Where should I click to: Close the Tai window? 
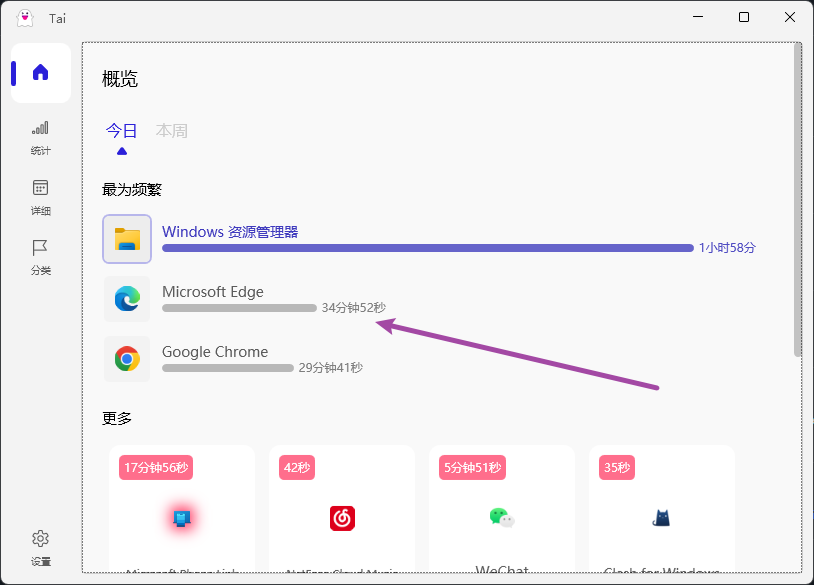coord(790,17)
